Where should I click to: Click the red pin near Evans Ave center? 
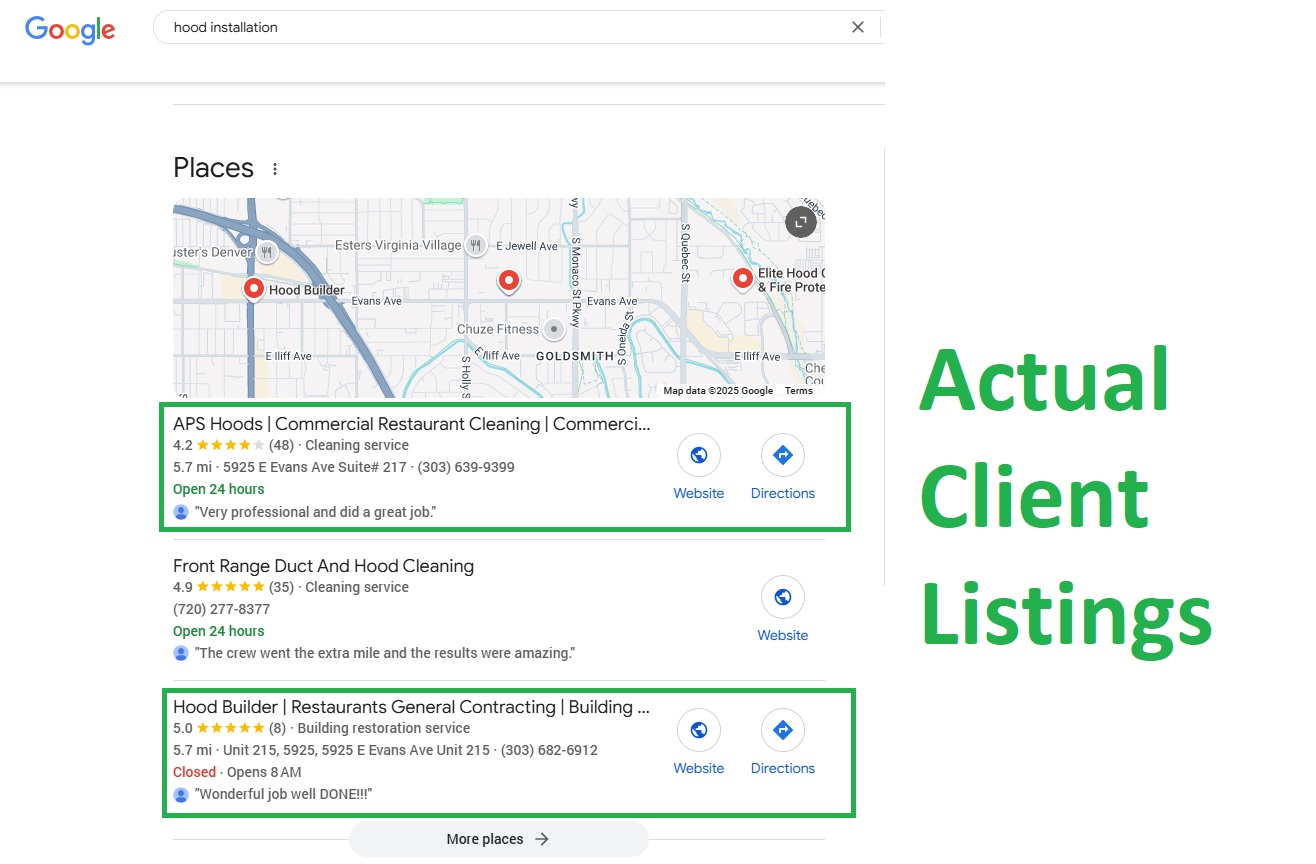point(509,282)
